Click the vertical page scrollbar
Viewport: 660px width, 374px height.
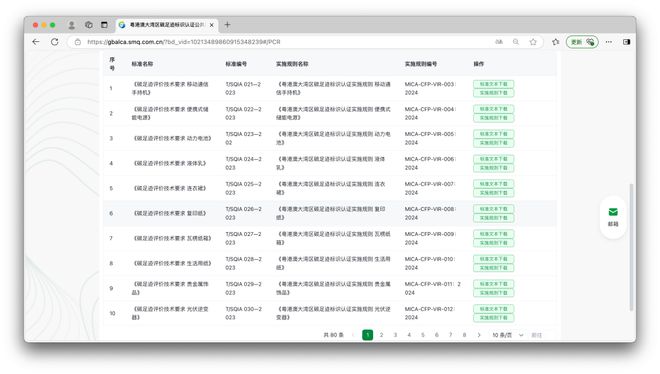pyautogui.click(x=631, y=247)
